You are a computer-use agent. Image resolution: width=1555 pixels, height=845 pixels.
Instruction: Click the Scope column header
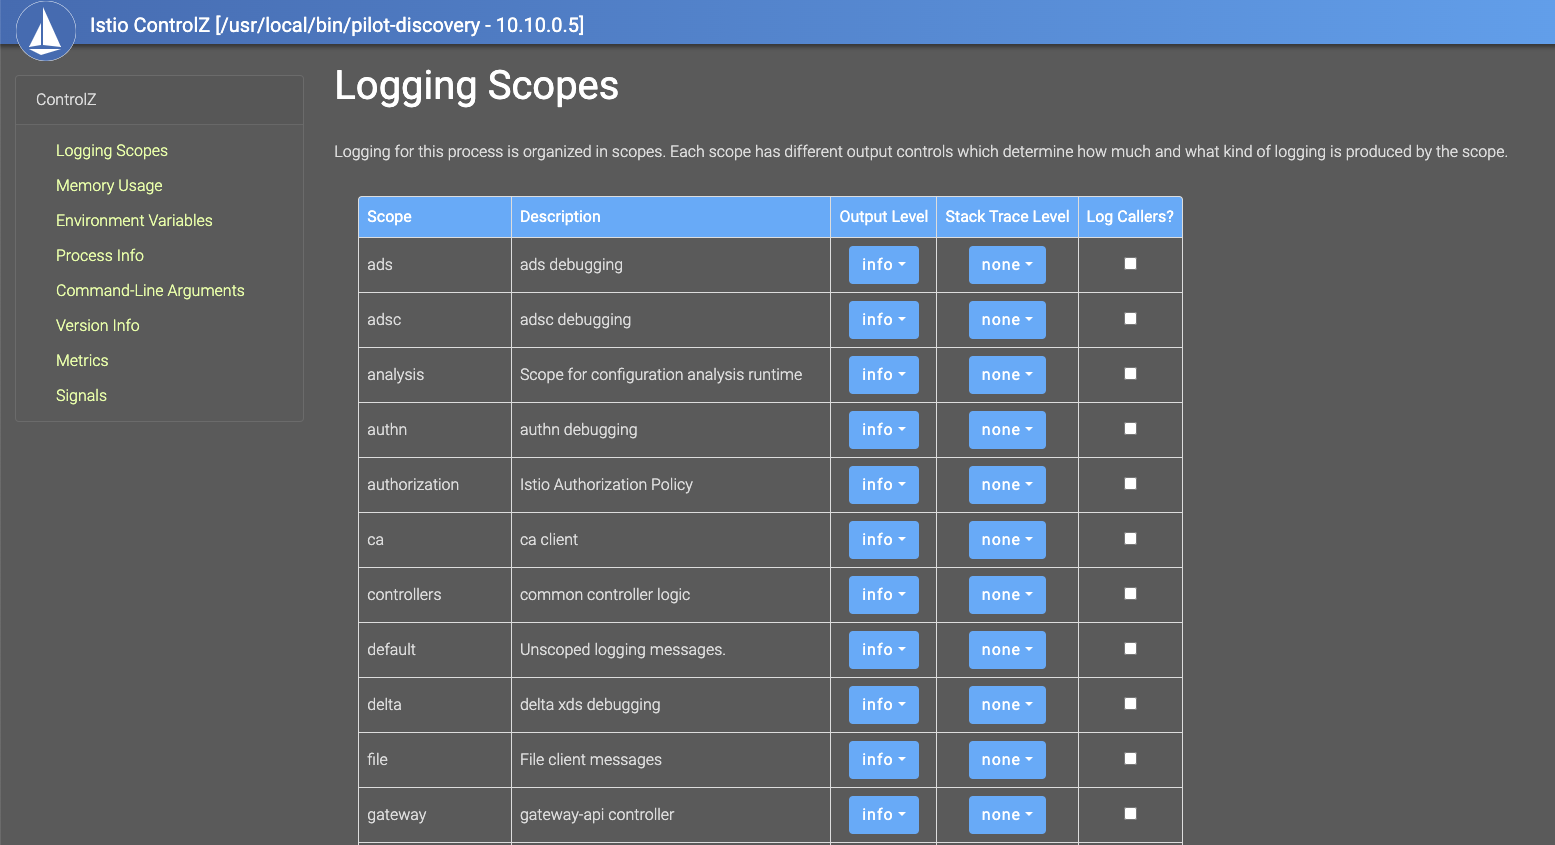[435, 217]
